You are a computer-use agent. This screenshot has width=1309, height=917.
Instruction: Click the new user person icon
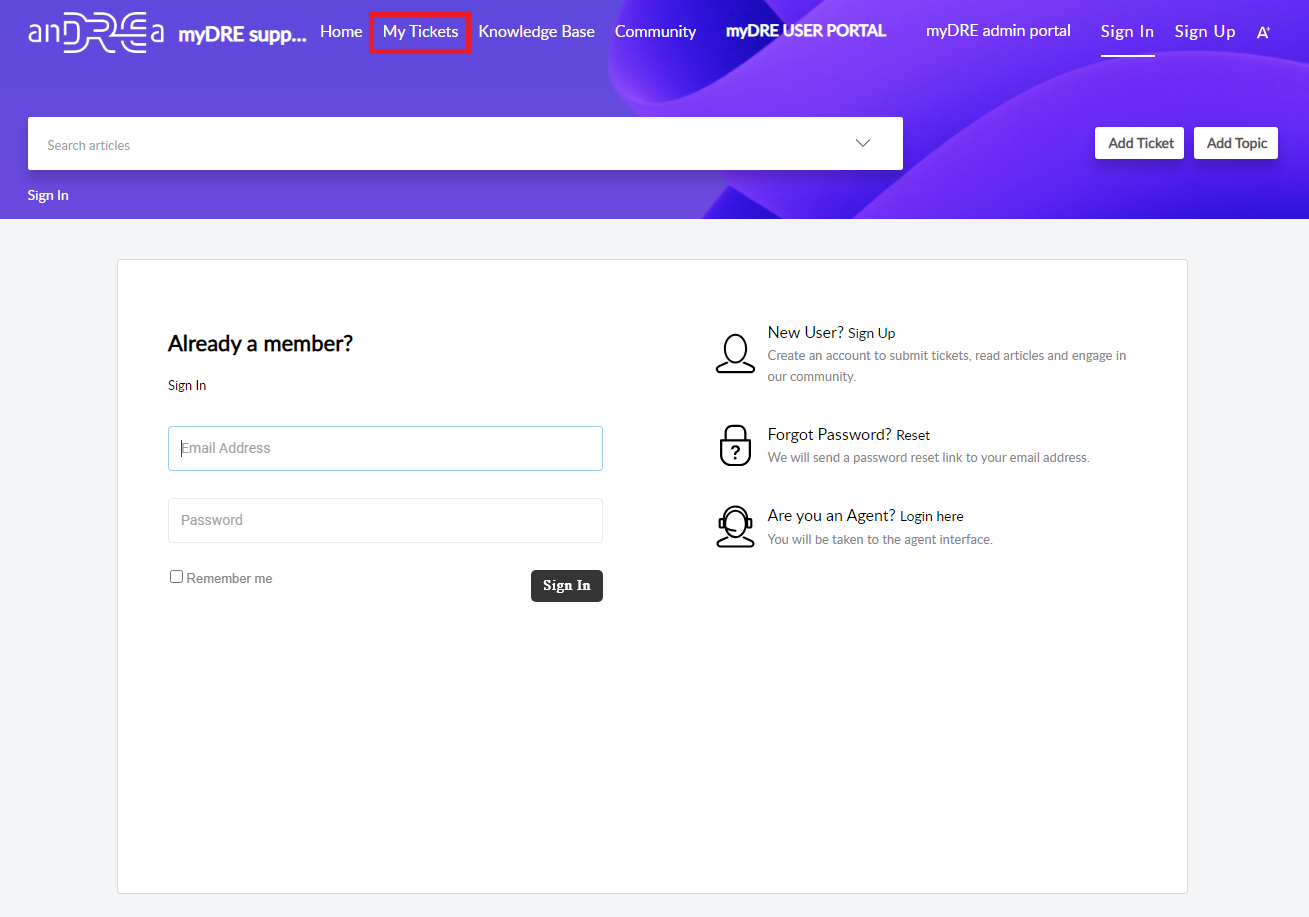tap(735, 354)
